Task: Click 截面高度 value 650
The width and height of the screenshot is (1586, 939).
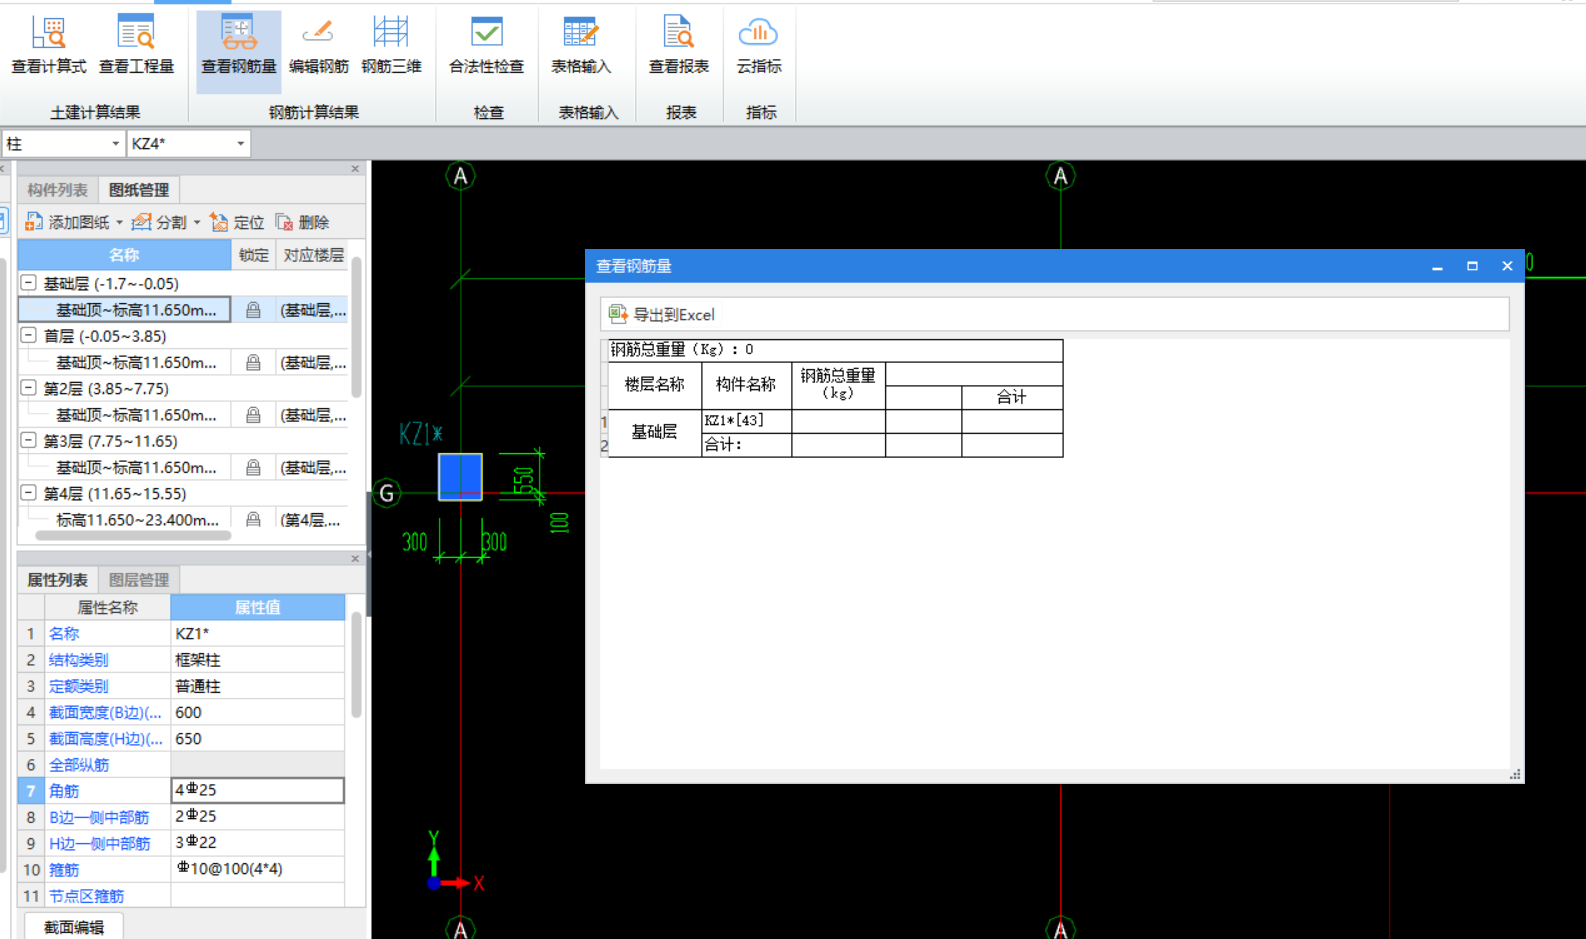Action: coord(258,738)
